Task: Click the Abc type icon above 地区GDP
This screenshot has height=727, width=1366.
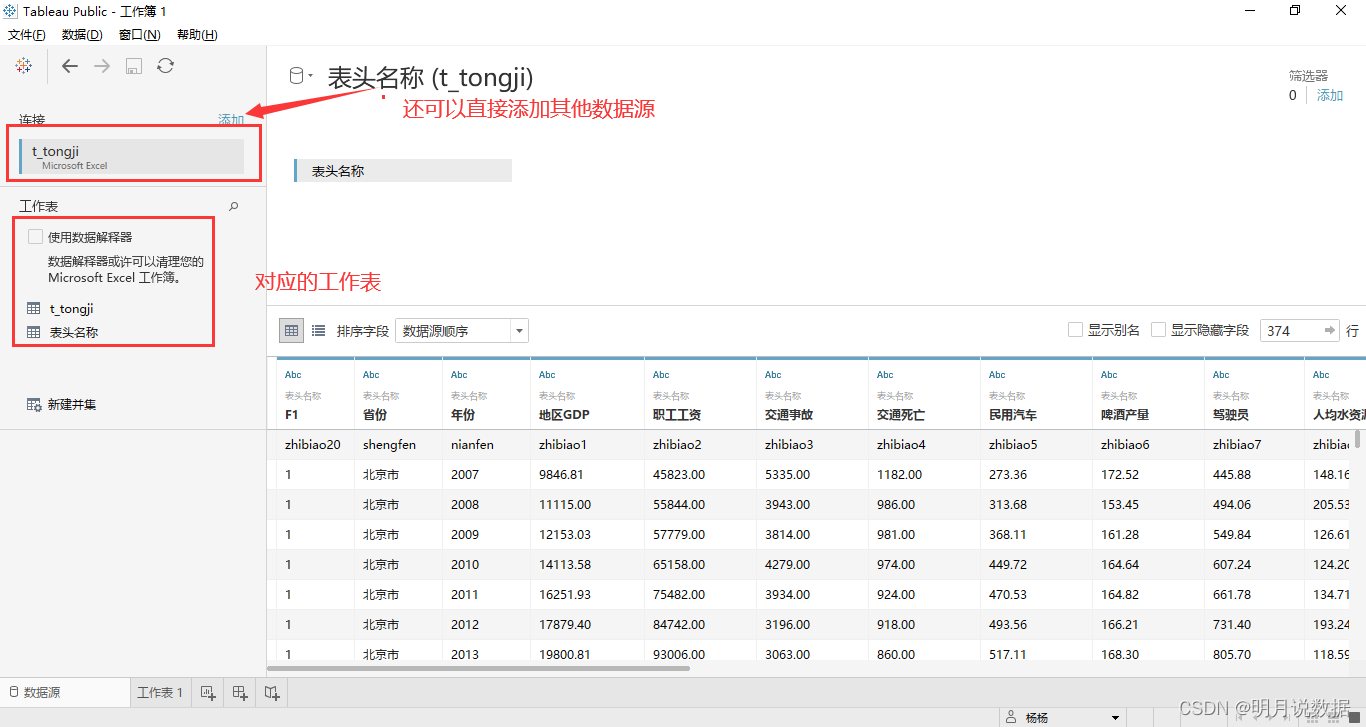Action: (547, 375)
